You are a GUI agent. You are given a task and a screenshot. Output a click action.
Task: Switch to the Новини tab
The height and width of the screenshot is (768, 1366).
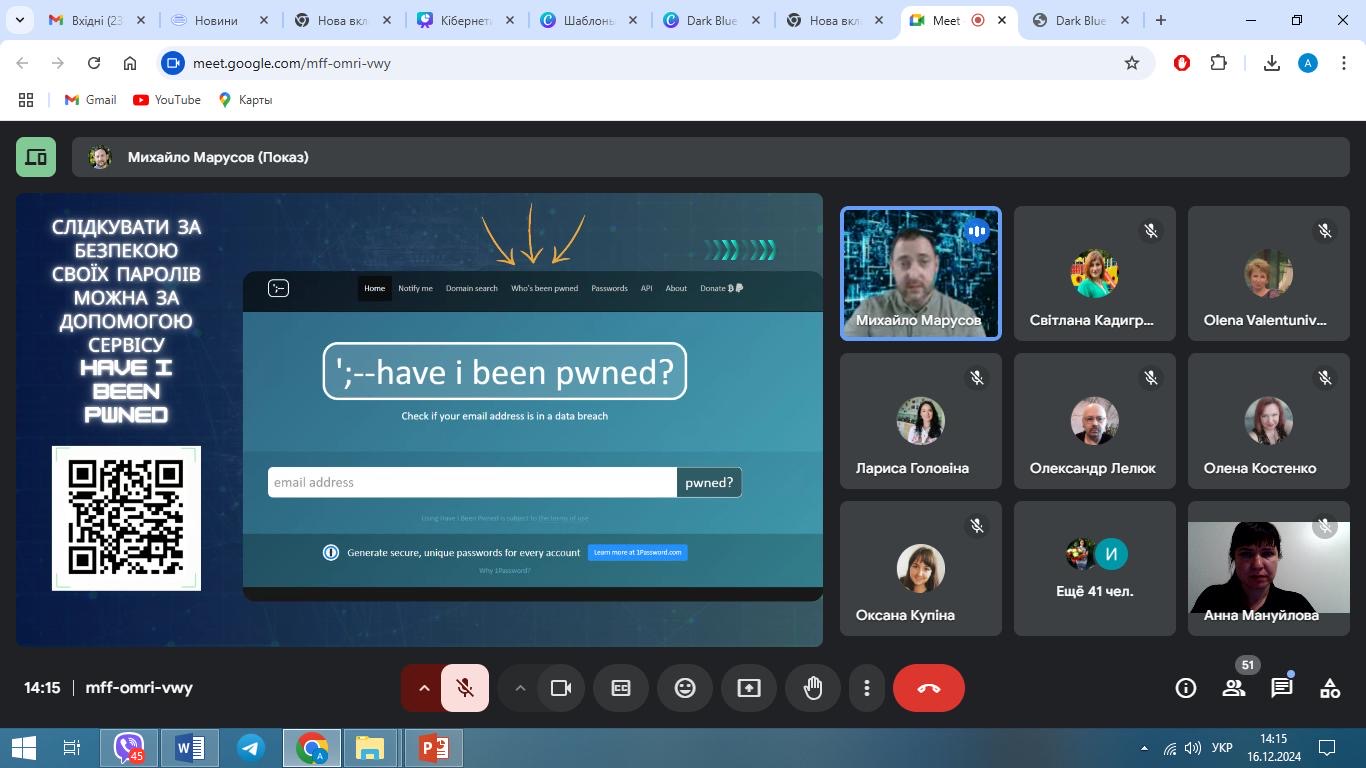pyautogui.click(x=218, y=20)
